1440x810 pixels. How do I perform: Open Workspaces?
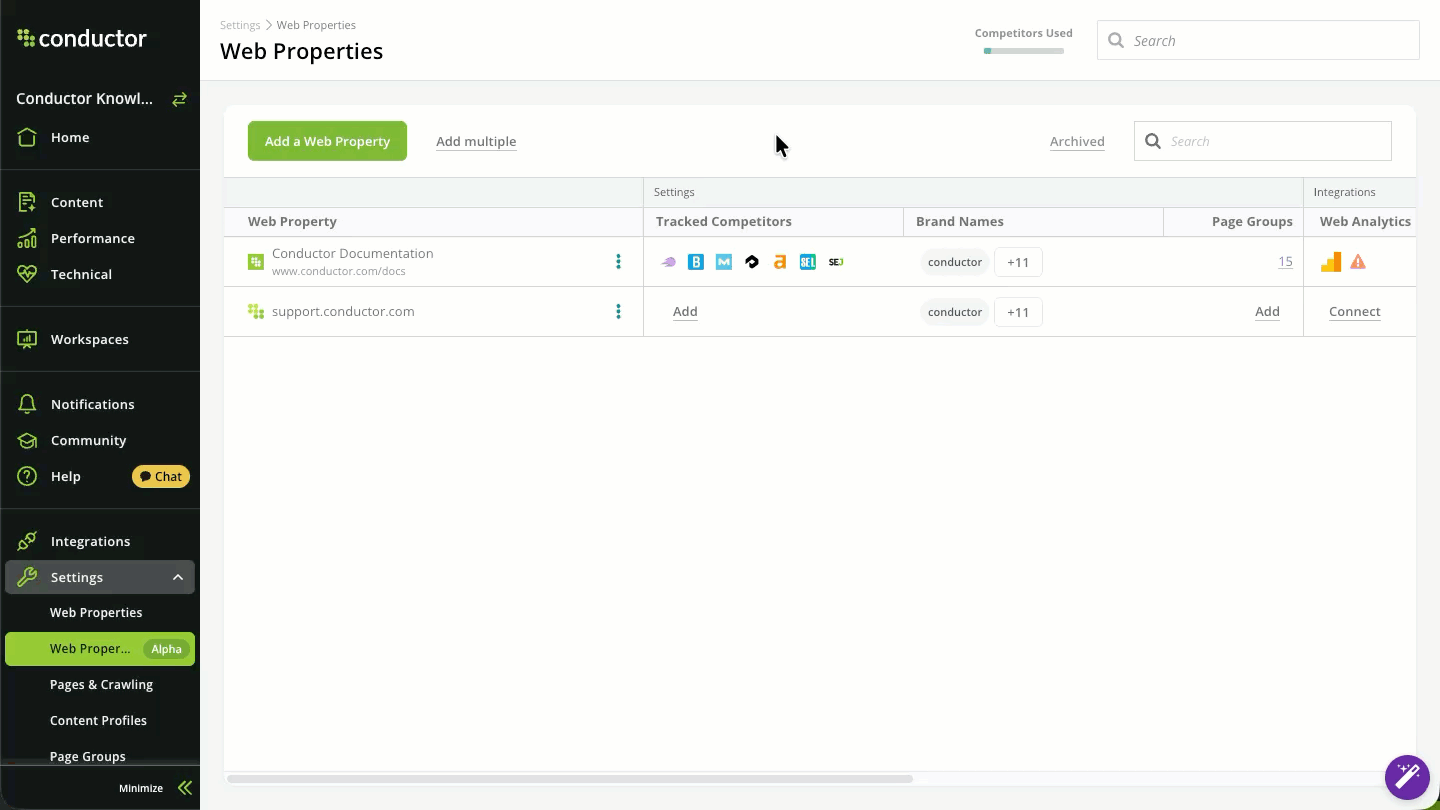[x=90, y=339]
